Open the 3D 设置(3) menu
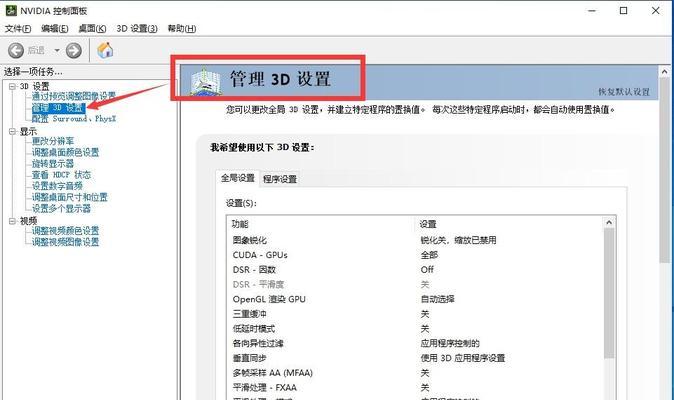 pos(137,28)
